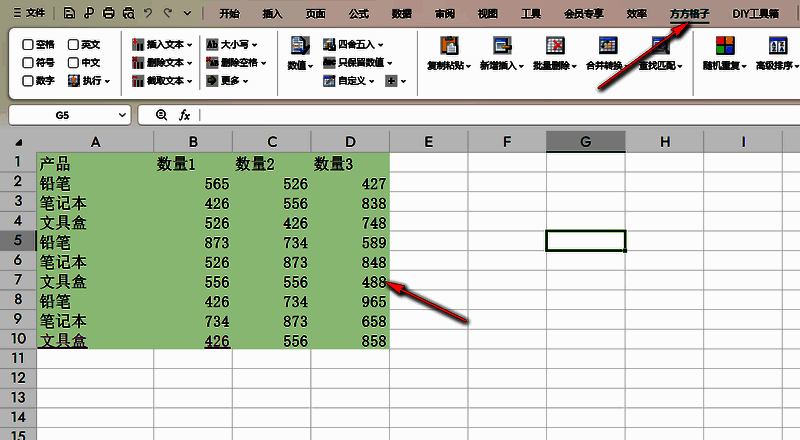Enable the 空格 checkbox
Viewport: 800px width, 440px height.
tap(28, 45)
